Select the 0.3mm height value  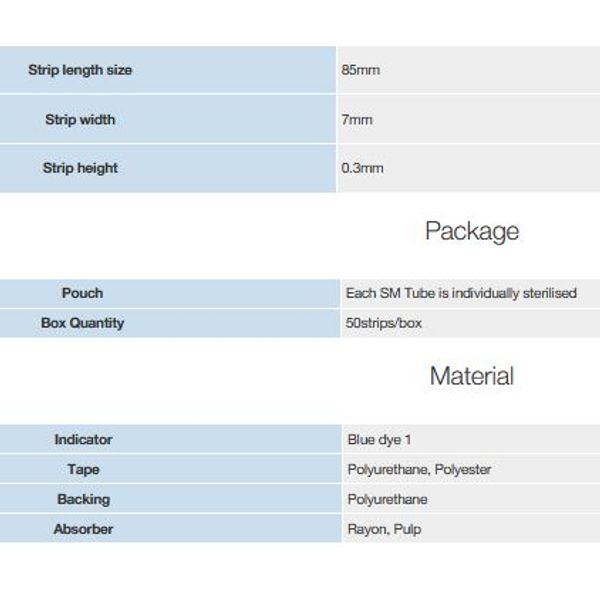tap(362, 168)
